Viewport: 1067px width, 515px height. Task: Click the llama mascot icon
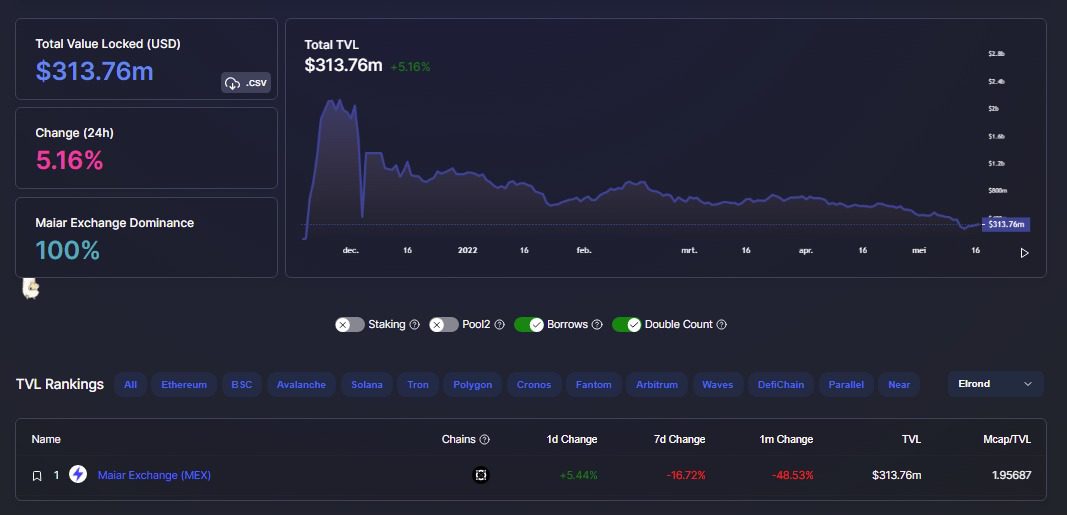tap(31, 288)
